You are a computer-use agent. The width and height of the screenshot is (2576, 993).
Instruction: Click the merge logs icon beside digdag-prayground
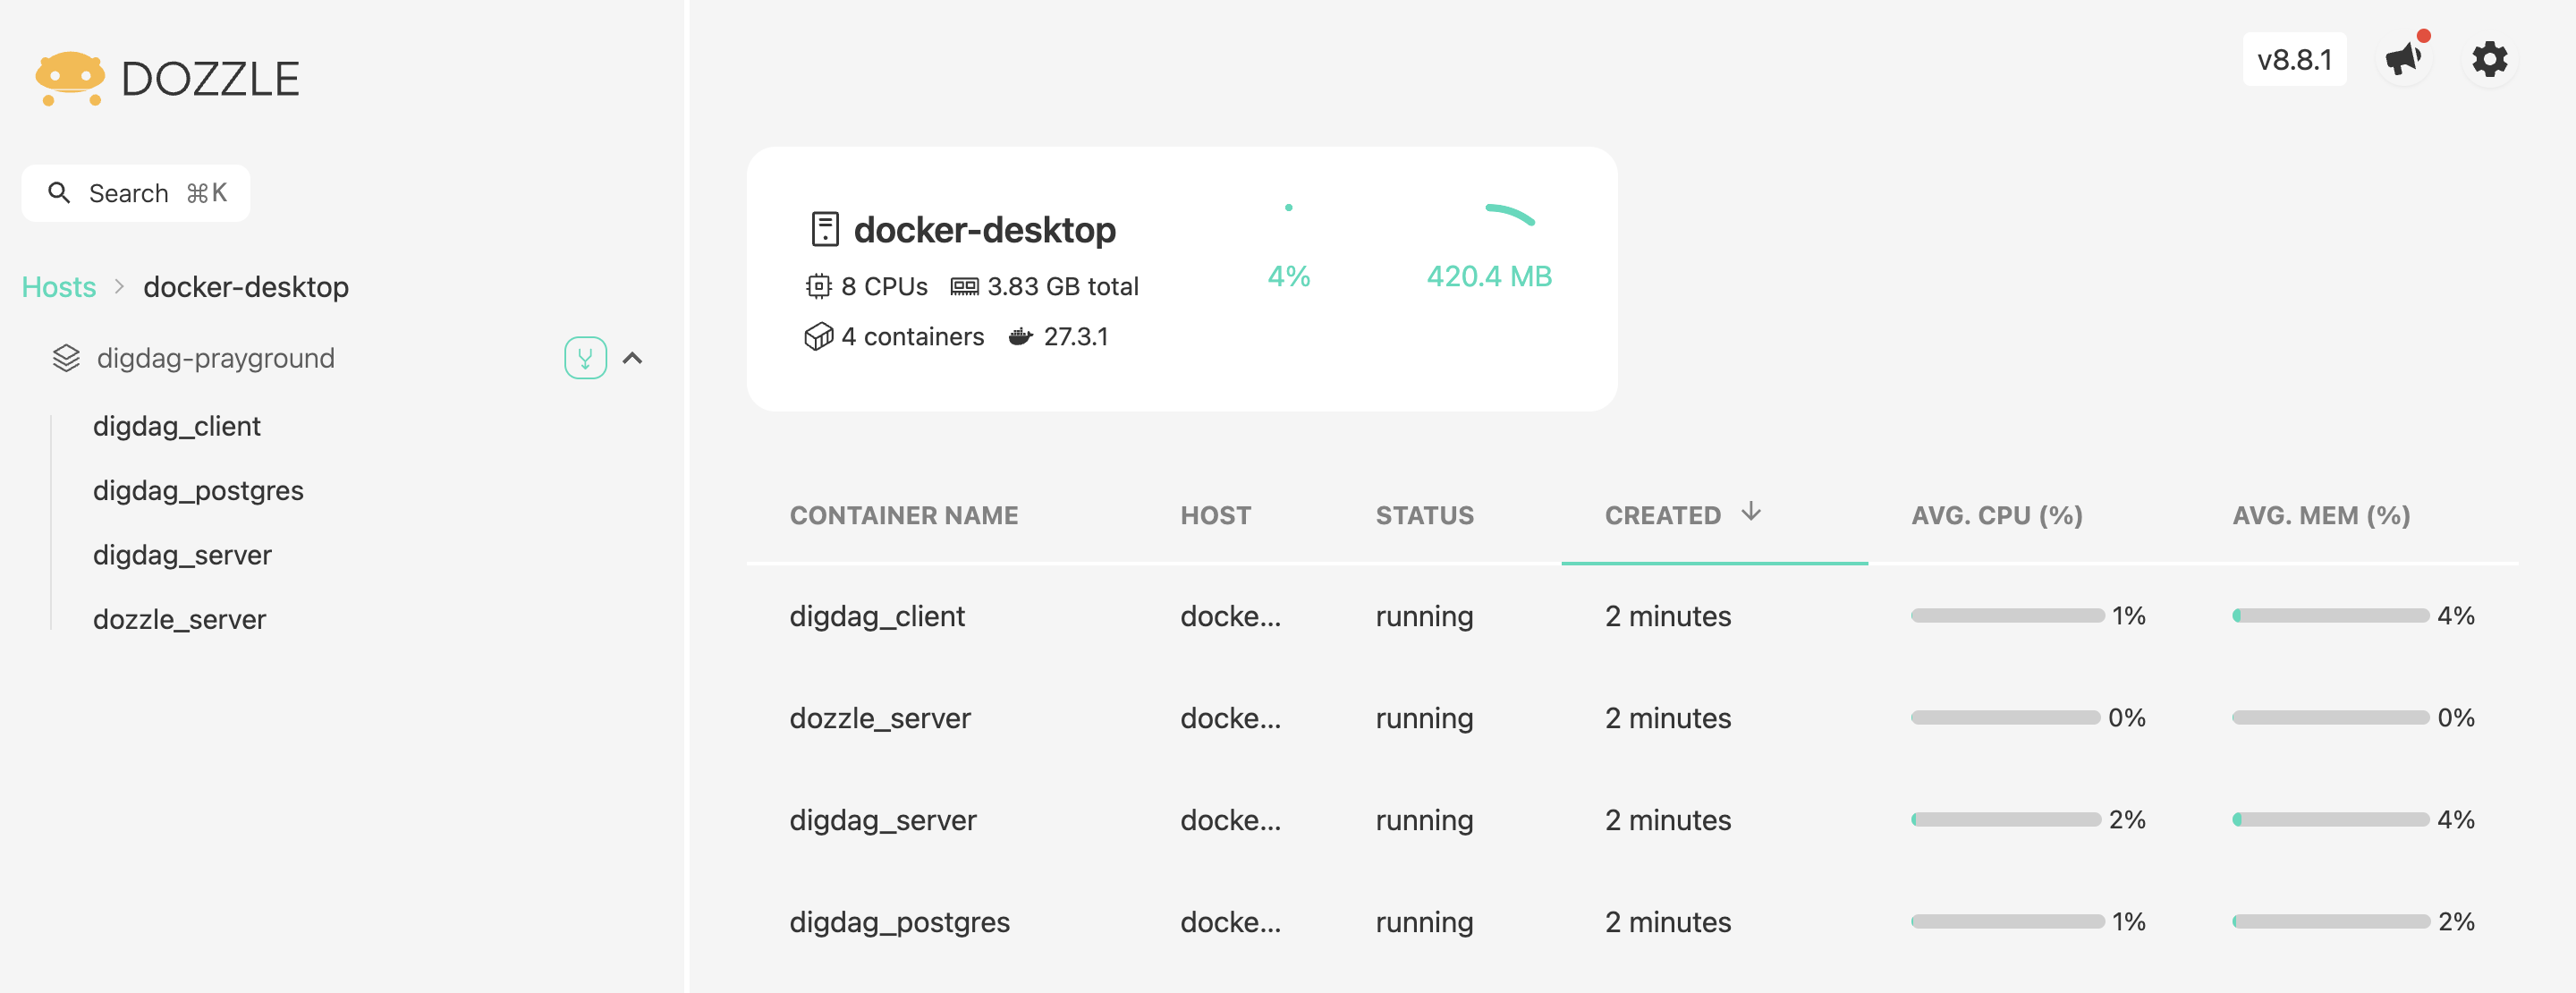(x=585, y=358)
